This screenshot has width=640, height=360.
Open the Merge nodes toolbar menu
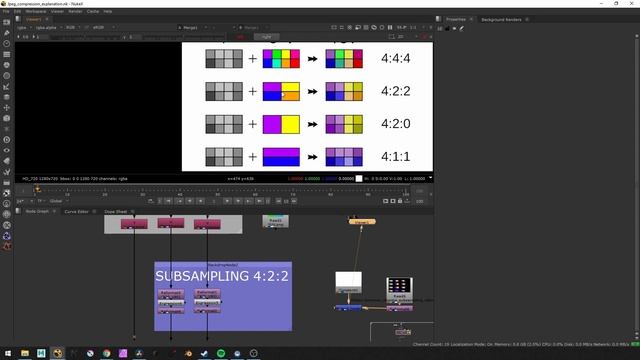[7, 97]
